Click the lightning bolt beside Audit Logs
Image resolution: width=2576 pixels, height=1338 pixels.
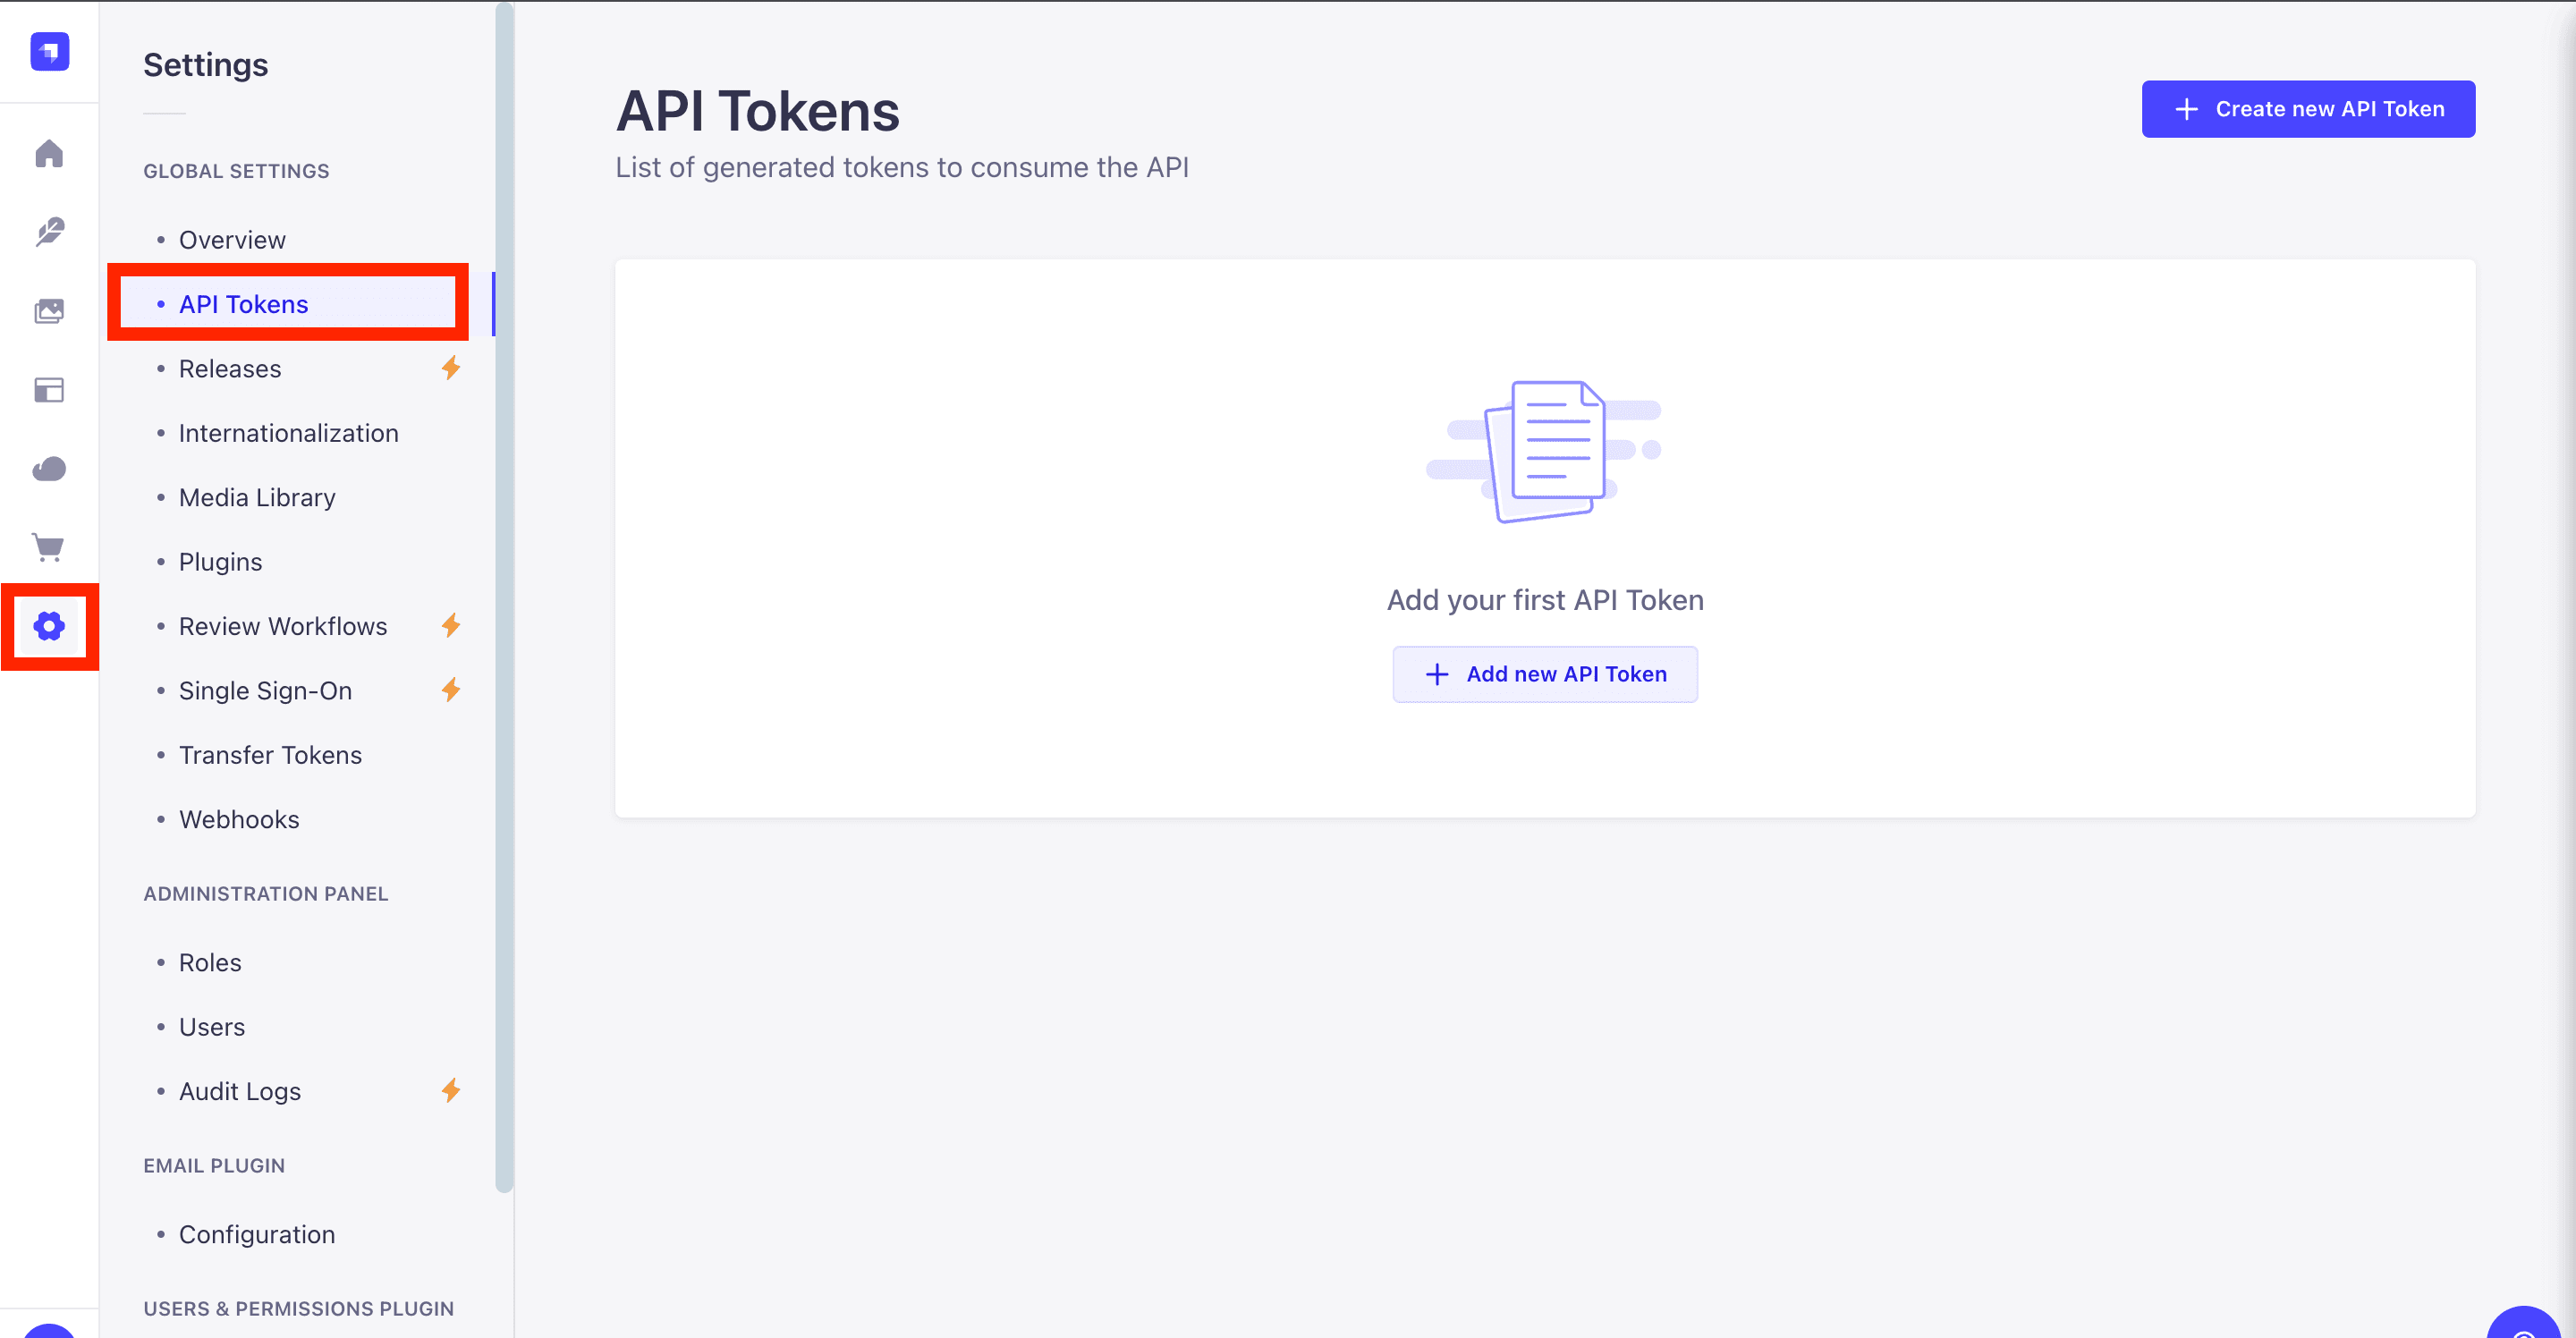point(451,1090)
